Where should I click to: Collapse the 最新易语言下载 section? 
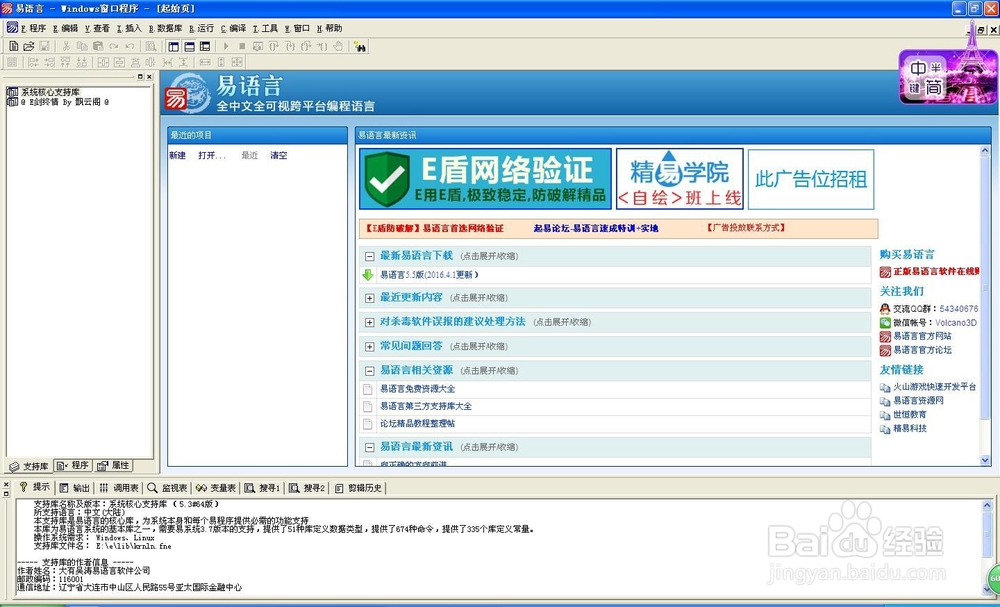tap(369, 256)
